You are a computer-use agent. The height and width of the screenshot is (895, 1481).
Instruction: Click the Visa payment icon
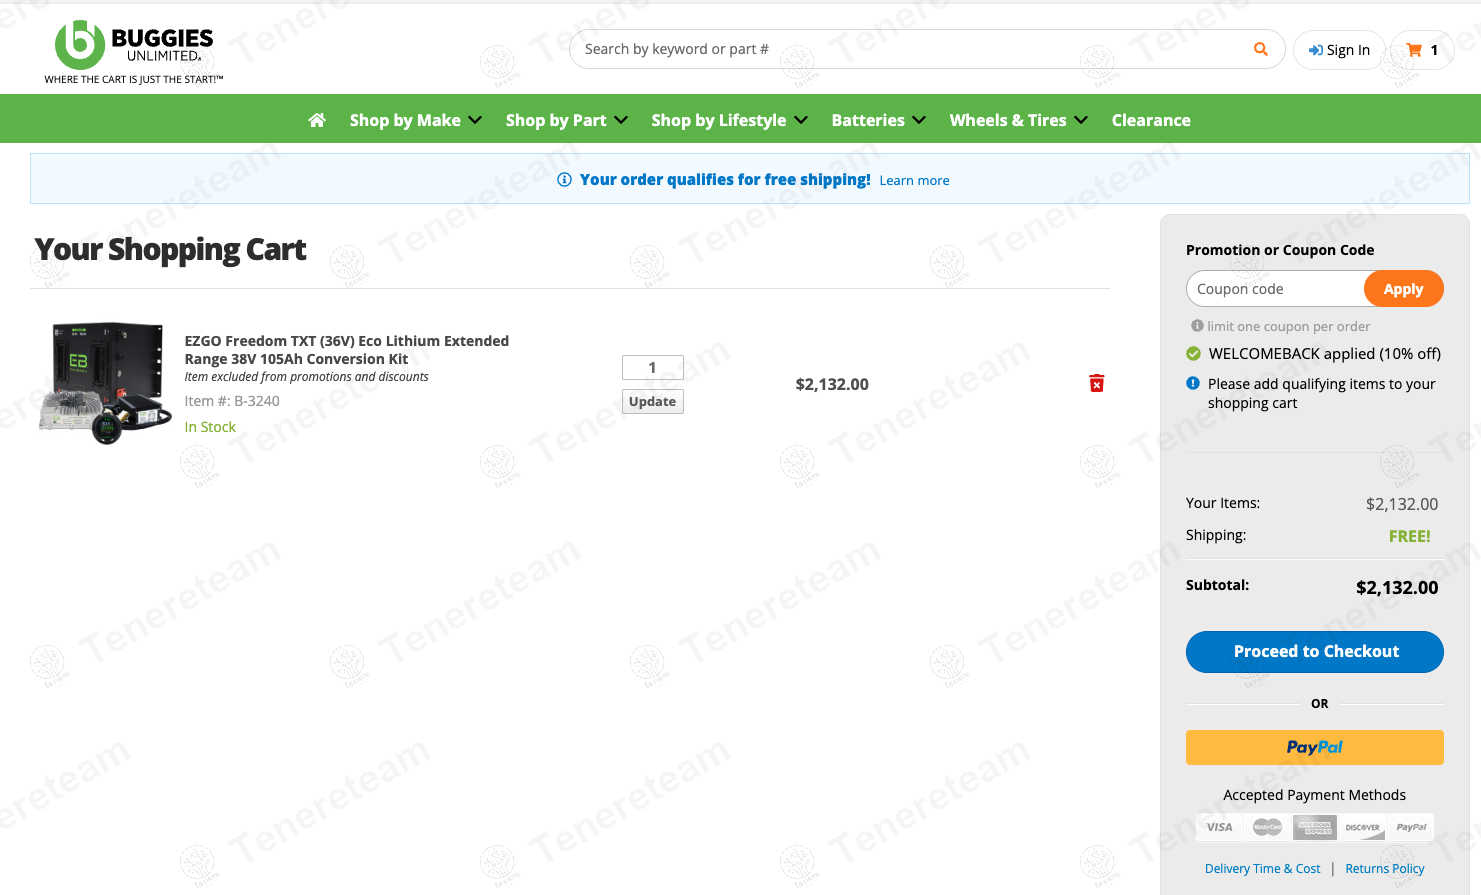coord(1219,827)
